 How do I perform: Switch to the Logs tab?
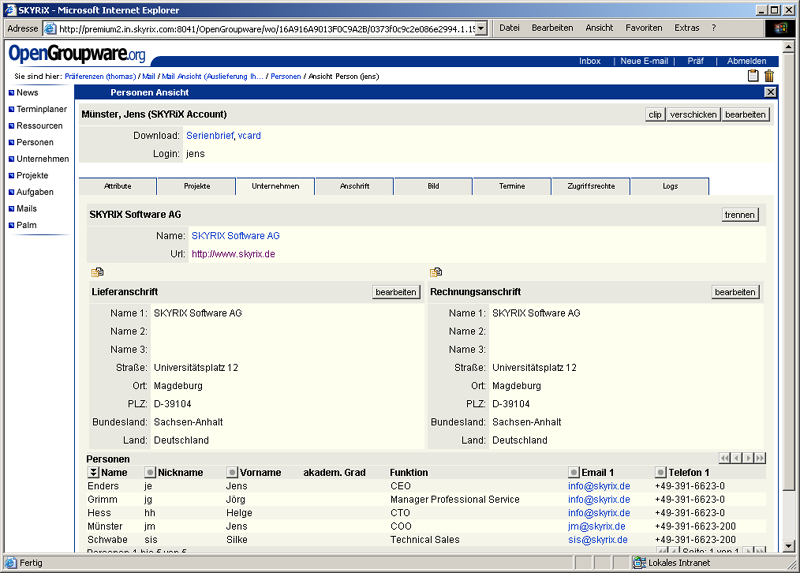pyautogui.click(x=670, y=186)
